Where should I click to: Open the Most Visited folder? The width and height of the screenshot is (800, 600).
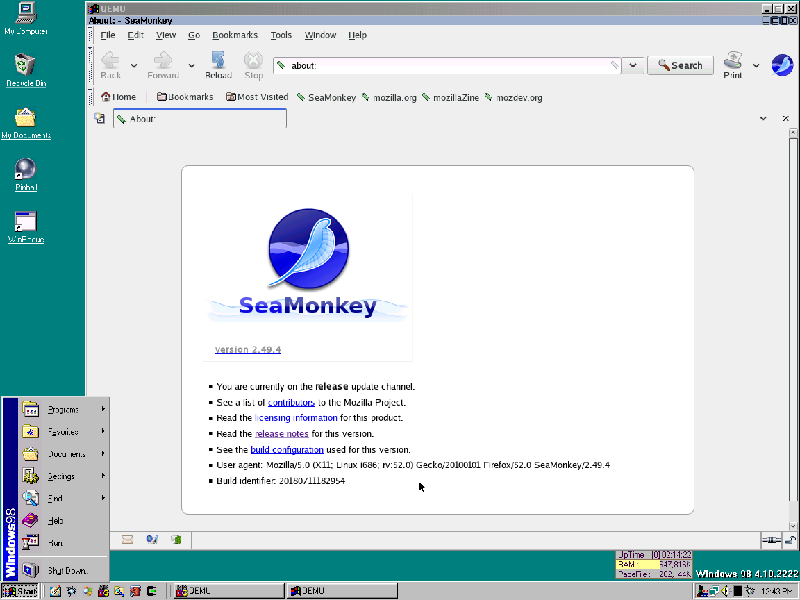(x=257, y=97)
